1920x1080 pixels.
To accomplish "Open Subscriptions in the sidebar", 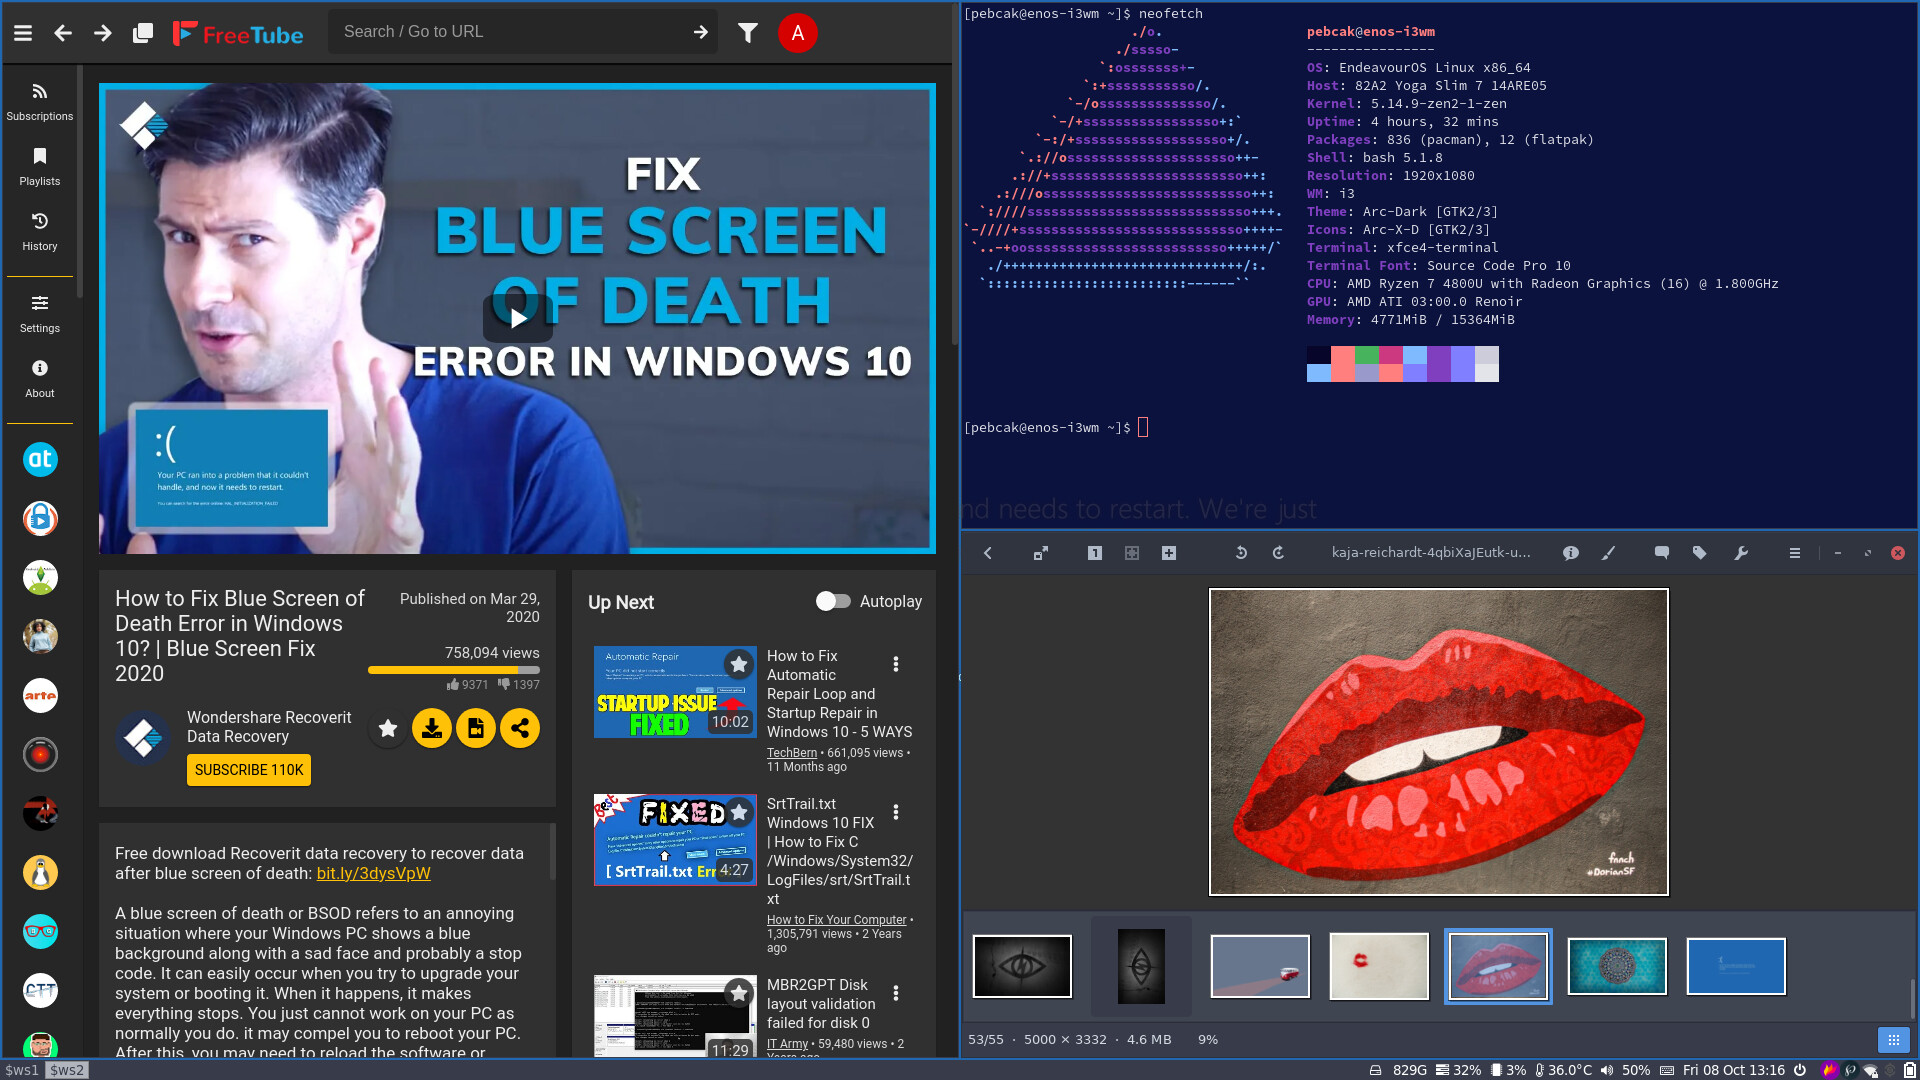I will 40,103.
